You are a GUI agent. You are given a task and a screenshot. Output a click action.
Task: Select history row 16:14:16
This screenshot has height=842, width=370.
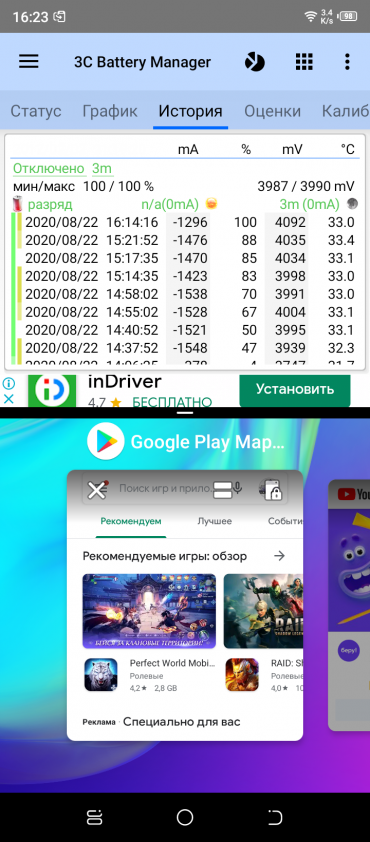coord(185,222)
